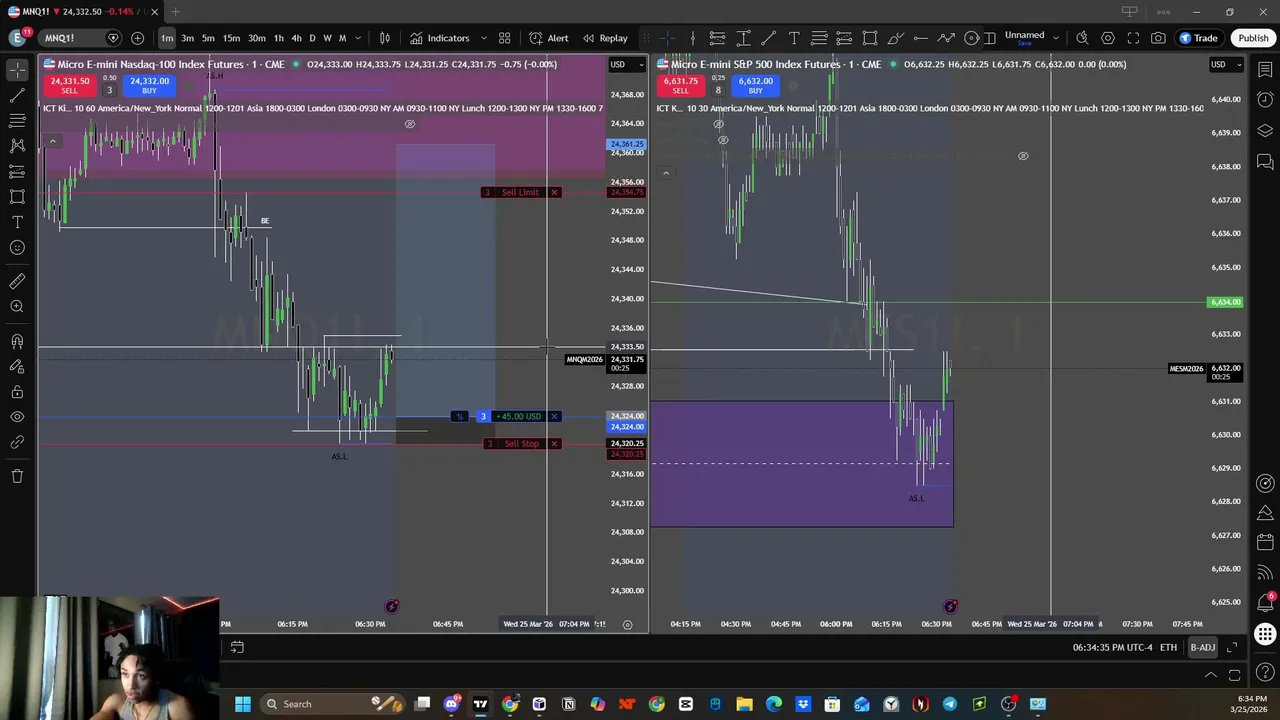Image resolution: width=1280 pixels, height=720 pixels.
Task: Cancel the Sell Limit order with its X
Action: point(554,192)
